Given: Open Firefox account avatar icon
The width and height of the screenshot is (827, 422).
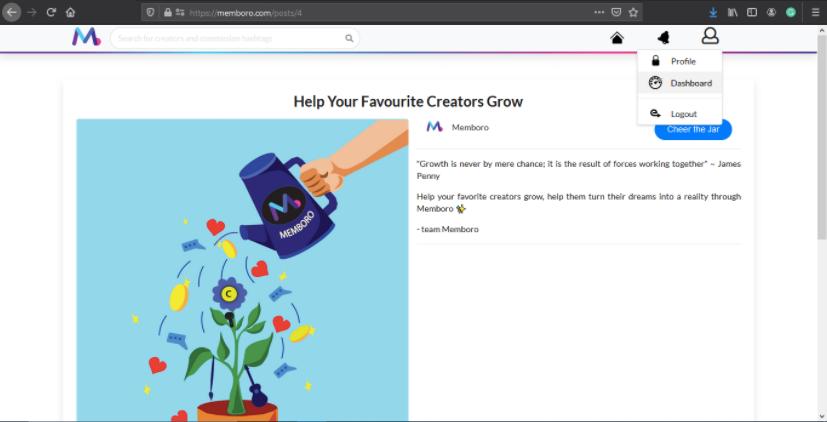Looking at the screenshot, I should pos(772,12).
